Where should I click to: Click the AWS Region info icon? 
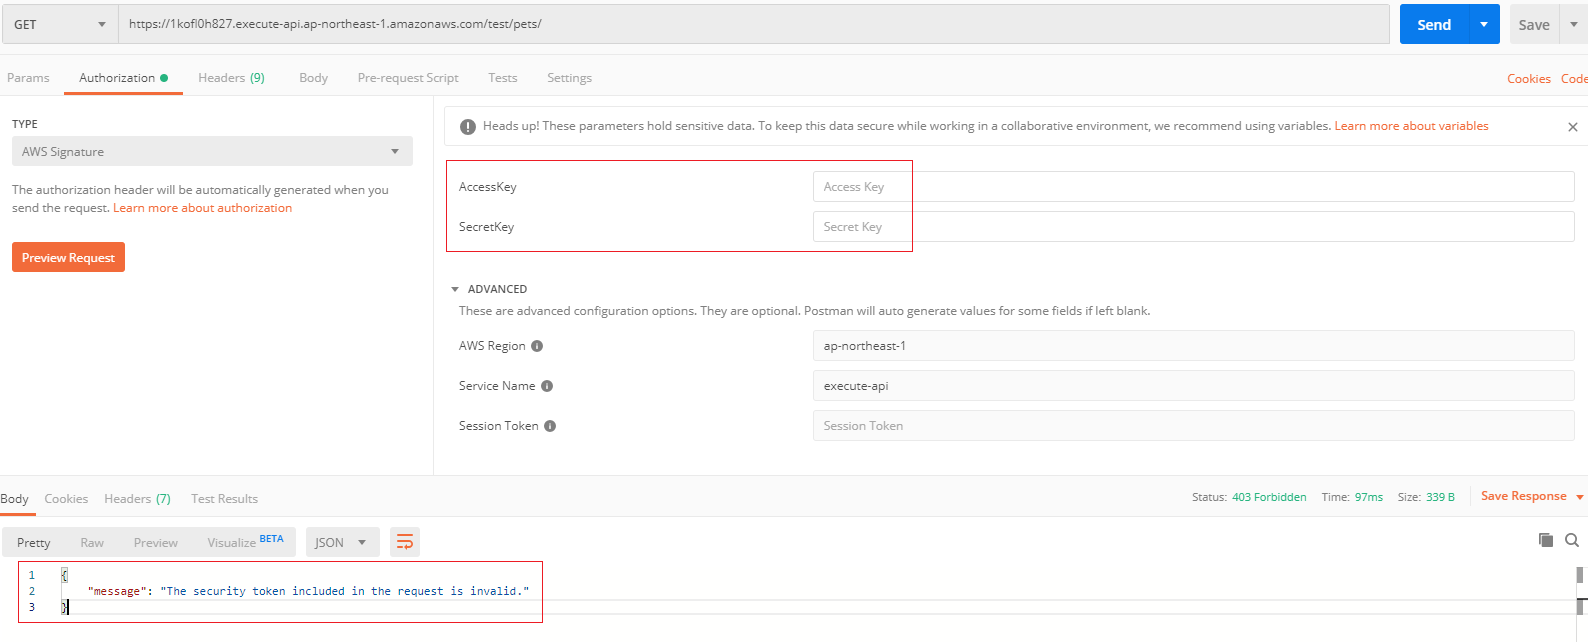[537, 346]
